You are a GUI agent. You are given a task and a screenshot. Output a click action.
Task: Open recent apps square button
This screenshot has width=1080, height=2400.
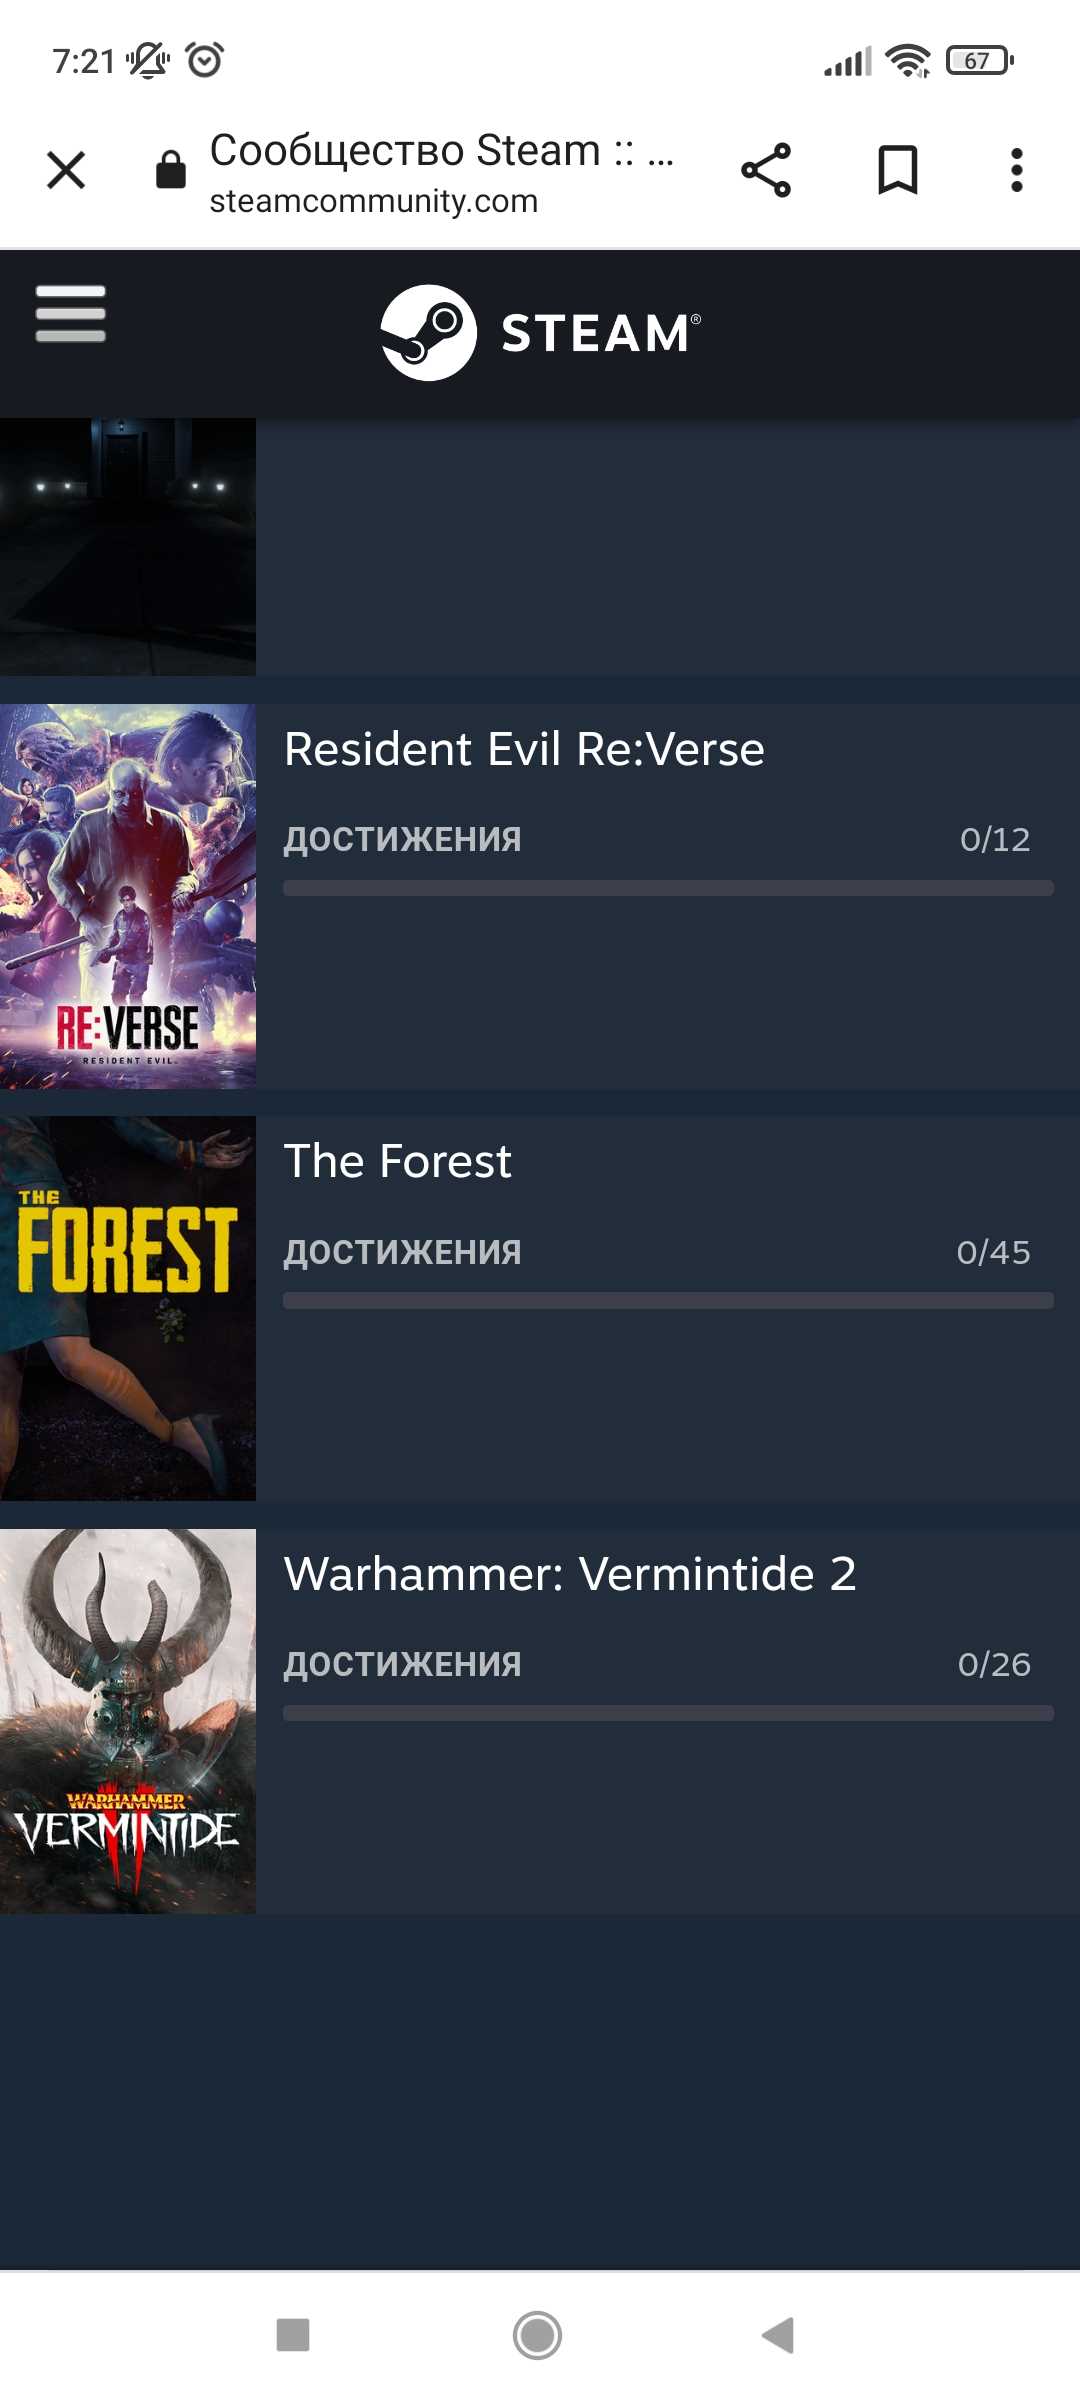coord(293,2336)
